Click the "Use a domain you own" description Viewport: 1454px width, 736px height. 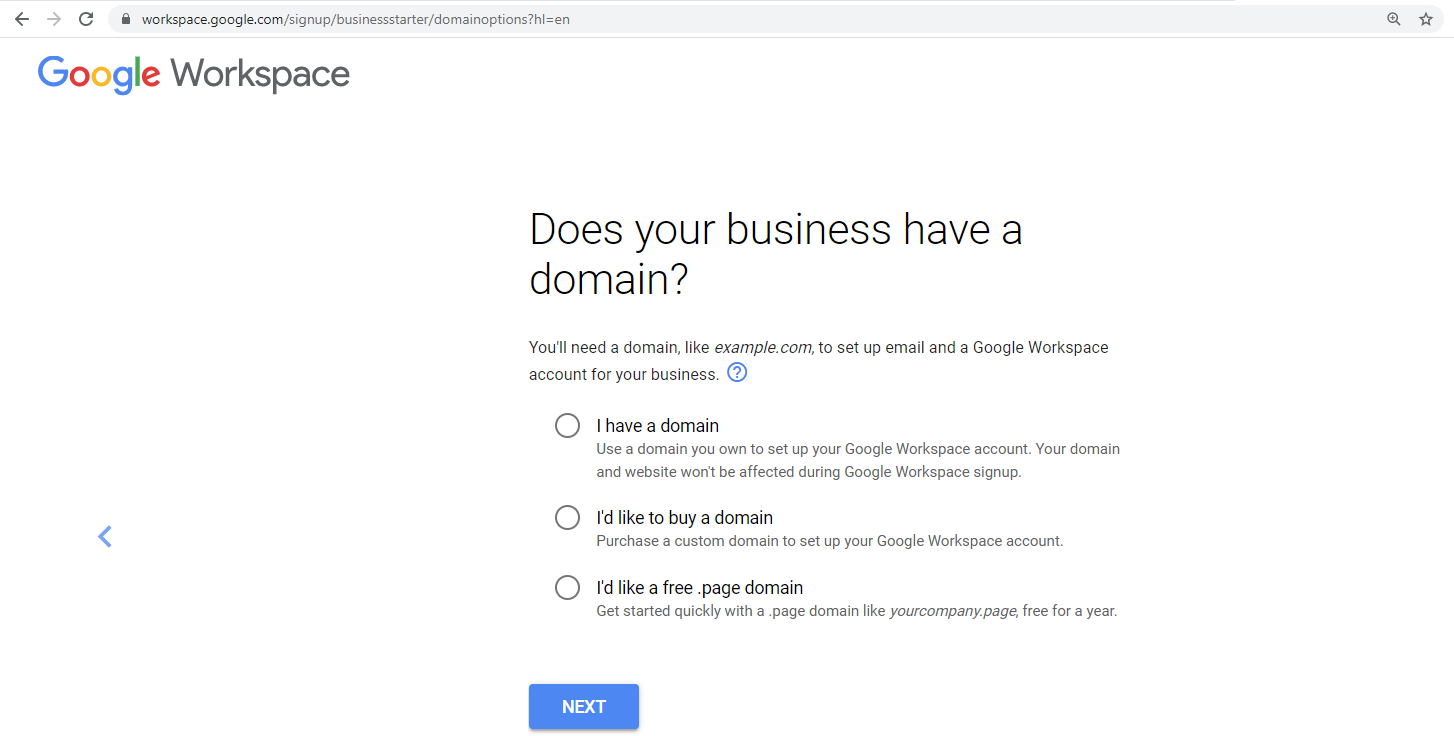(x=858, y=460)
